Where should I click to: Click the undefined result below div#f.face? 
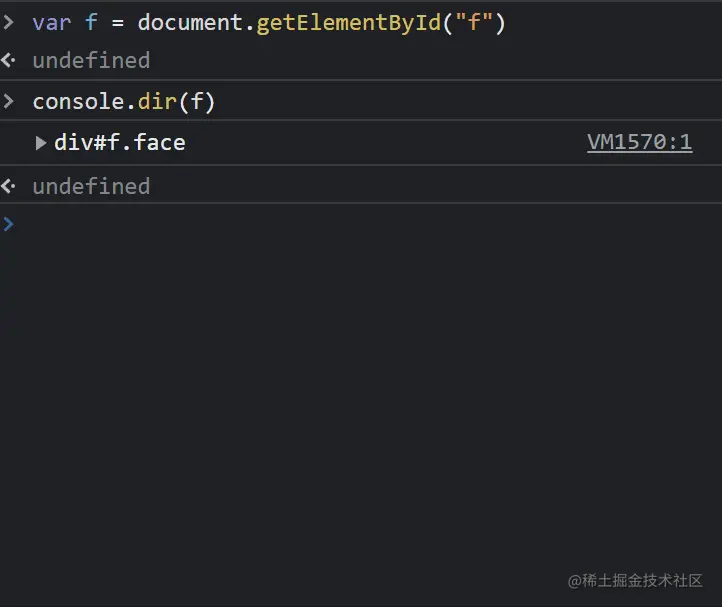(91, 186)
